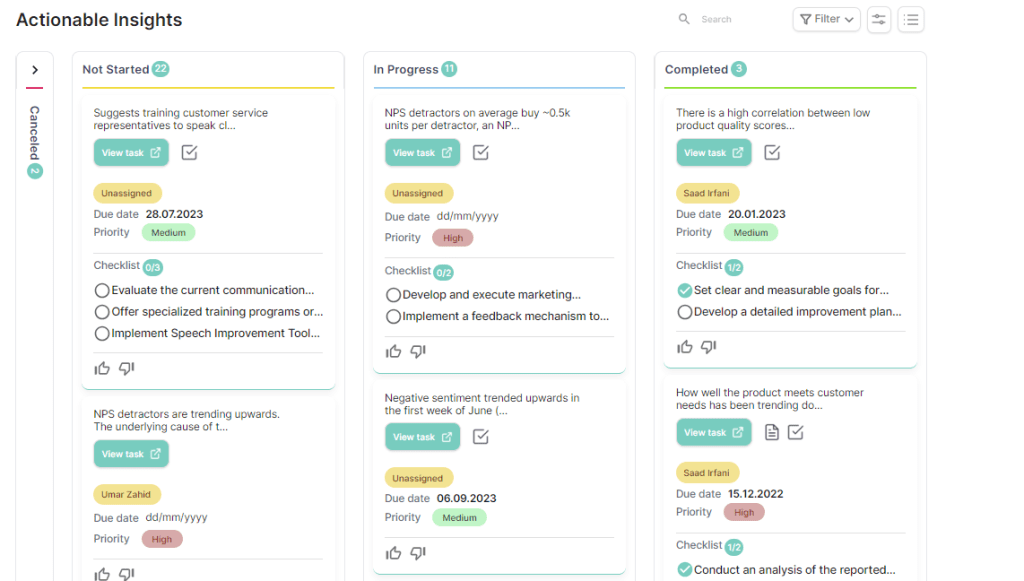Open Medium priority on 'Negative sentiment trended upwards' card
This screenshot has width=1024, height=581.
[x=459, y=518]
